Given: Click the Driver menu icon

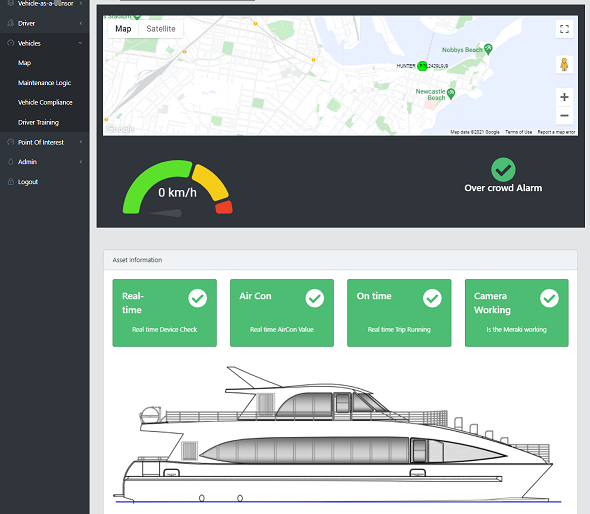Looking at the screenshot, I should click(11, 23).
